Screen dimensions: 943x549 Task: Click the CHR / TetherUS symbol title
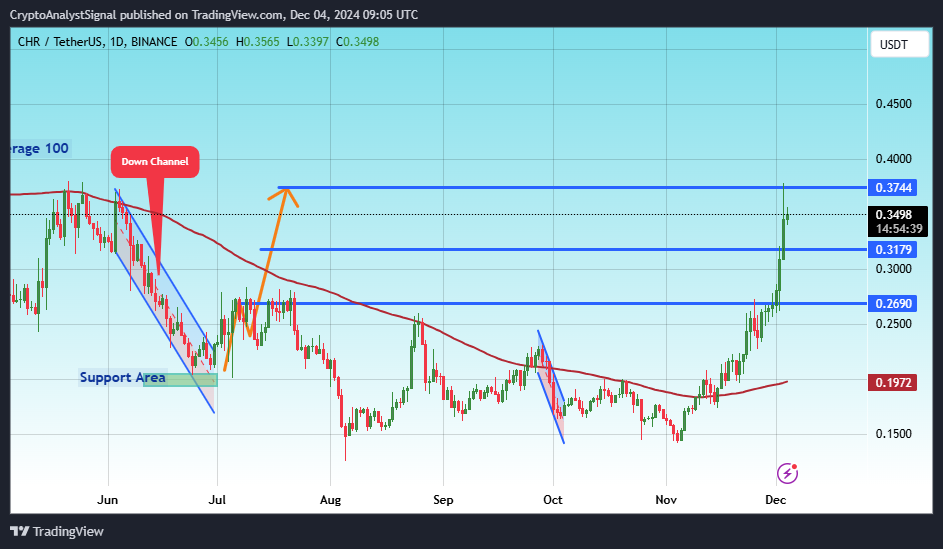click(x=60, y=41)
